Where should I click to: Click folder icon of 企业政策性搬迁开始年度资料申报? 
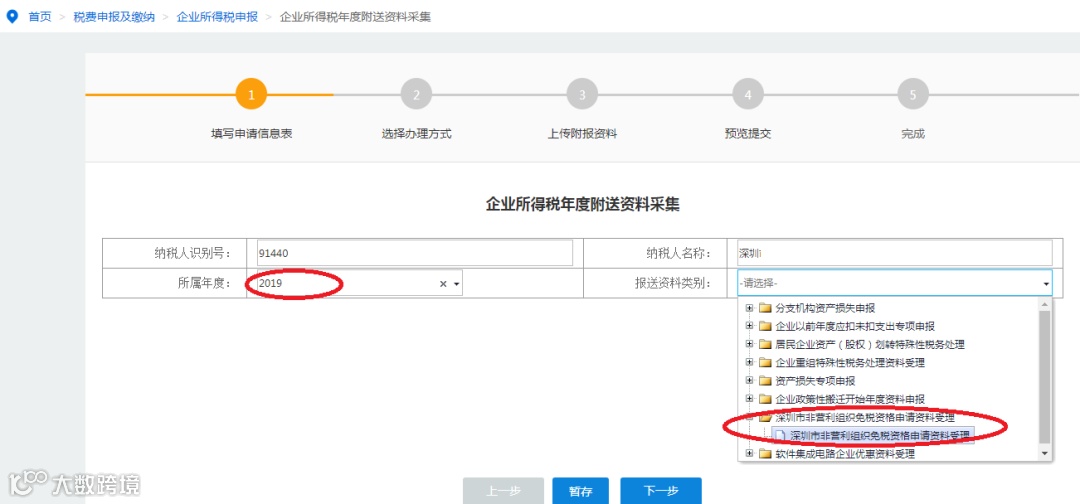click(765, 399)
